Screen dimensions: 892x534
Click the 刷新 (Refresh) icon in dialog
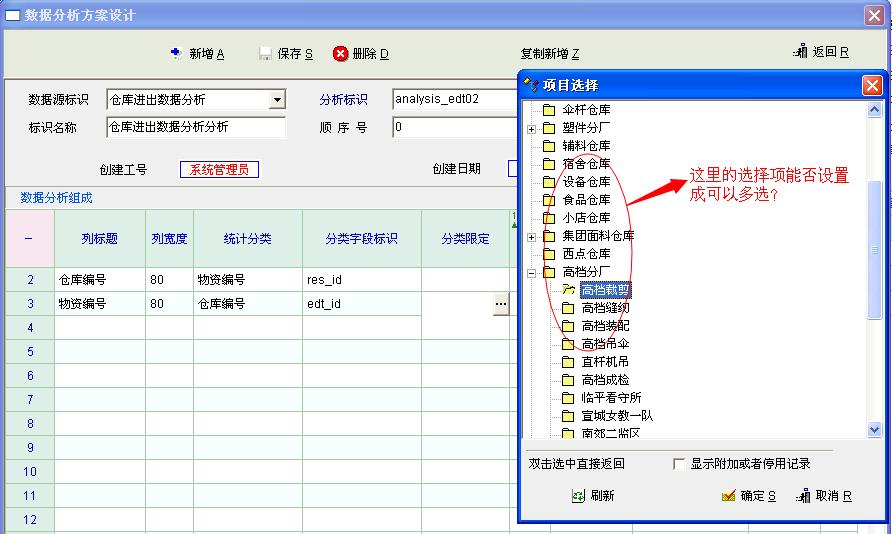[578, 496]
